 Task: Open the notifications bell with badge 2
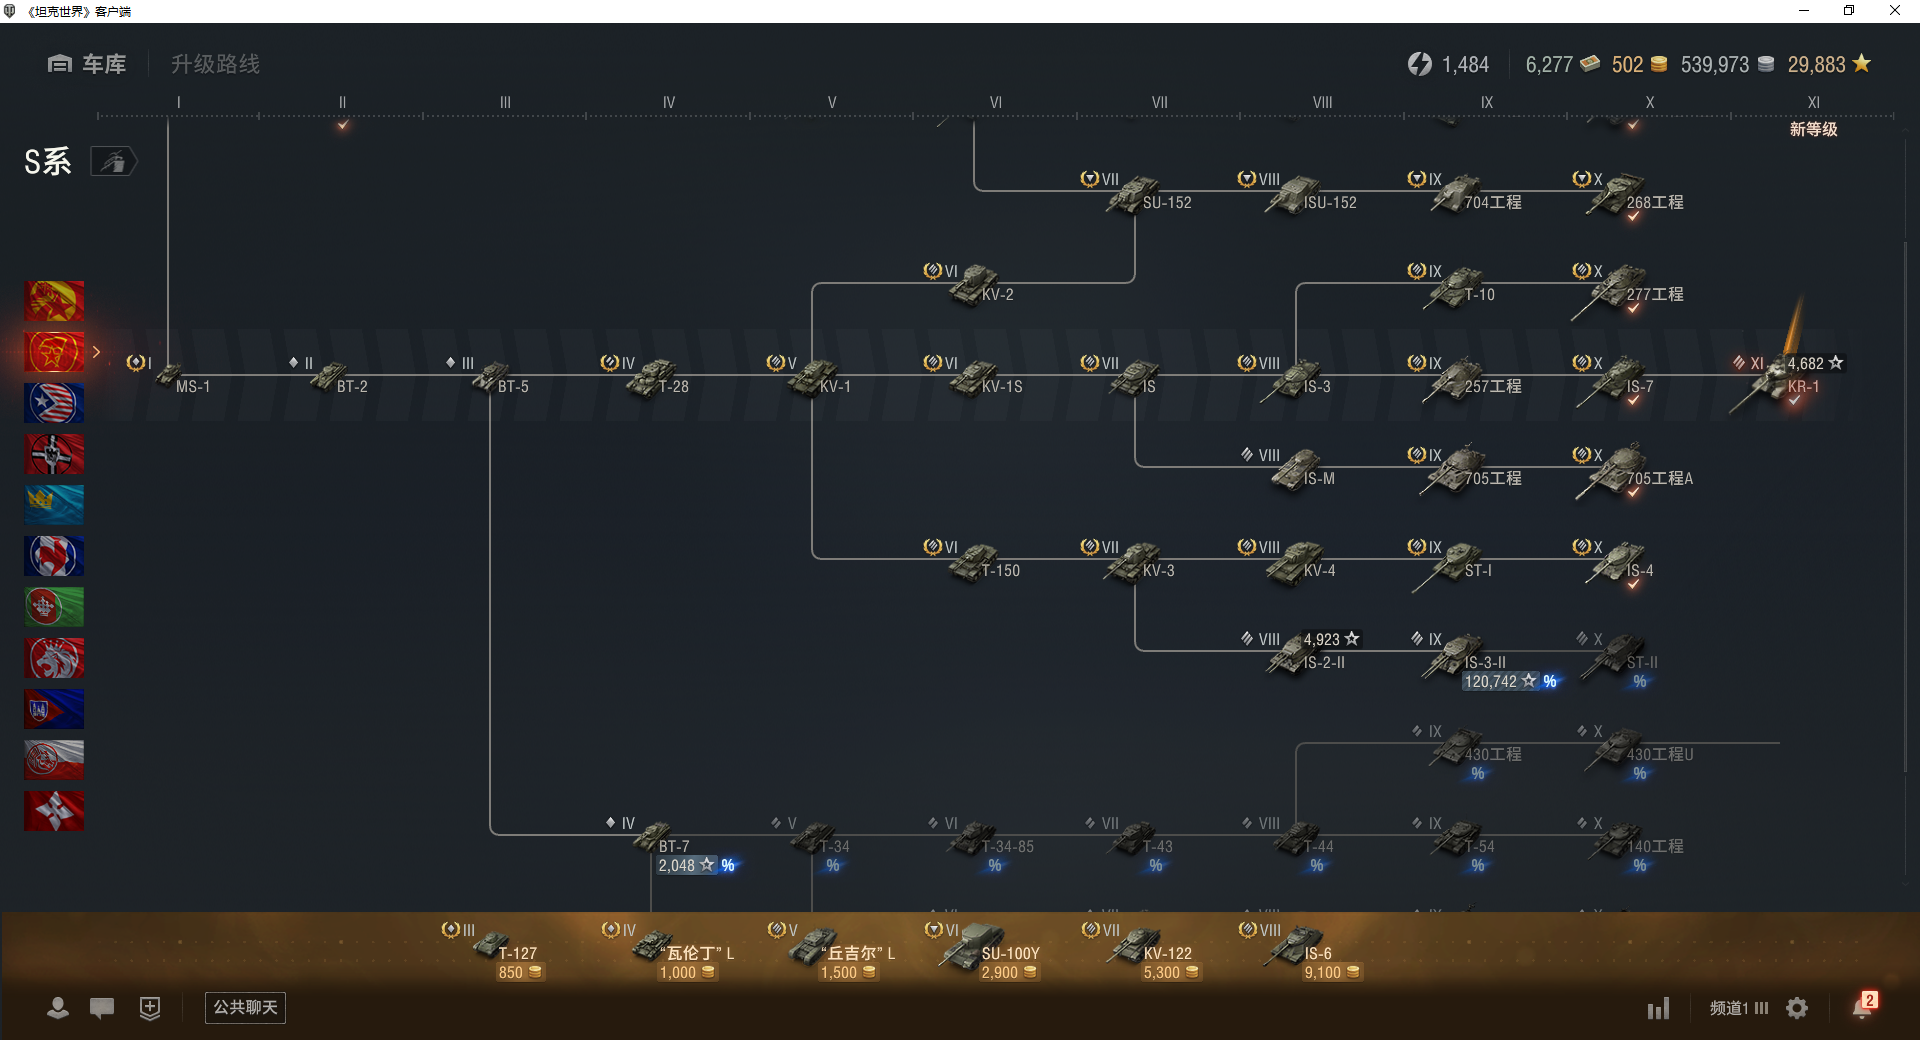[x=1863, y=1007]
